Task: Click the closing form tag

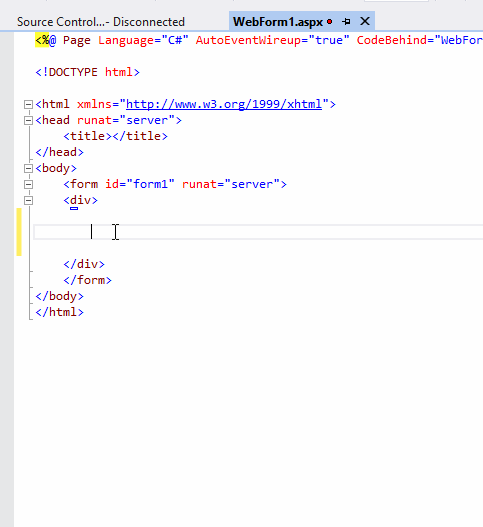Action: point(87,280)
